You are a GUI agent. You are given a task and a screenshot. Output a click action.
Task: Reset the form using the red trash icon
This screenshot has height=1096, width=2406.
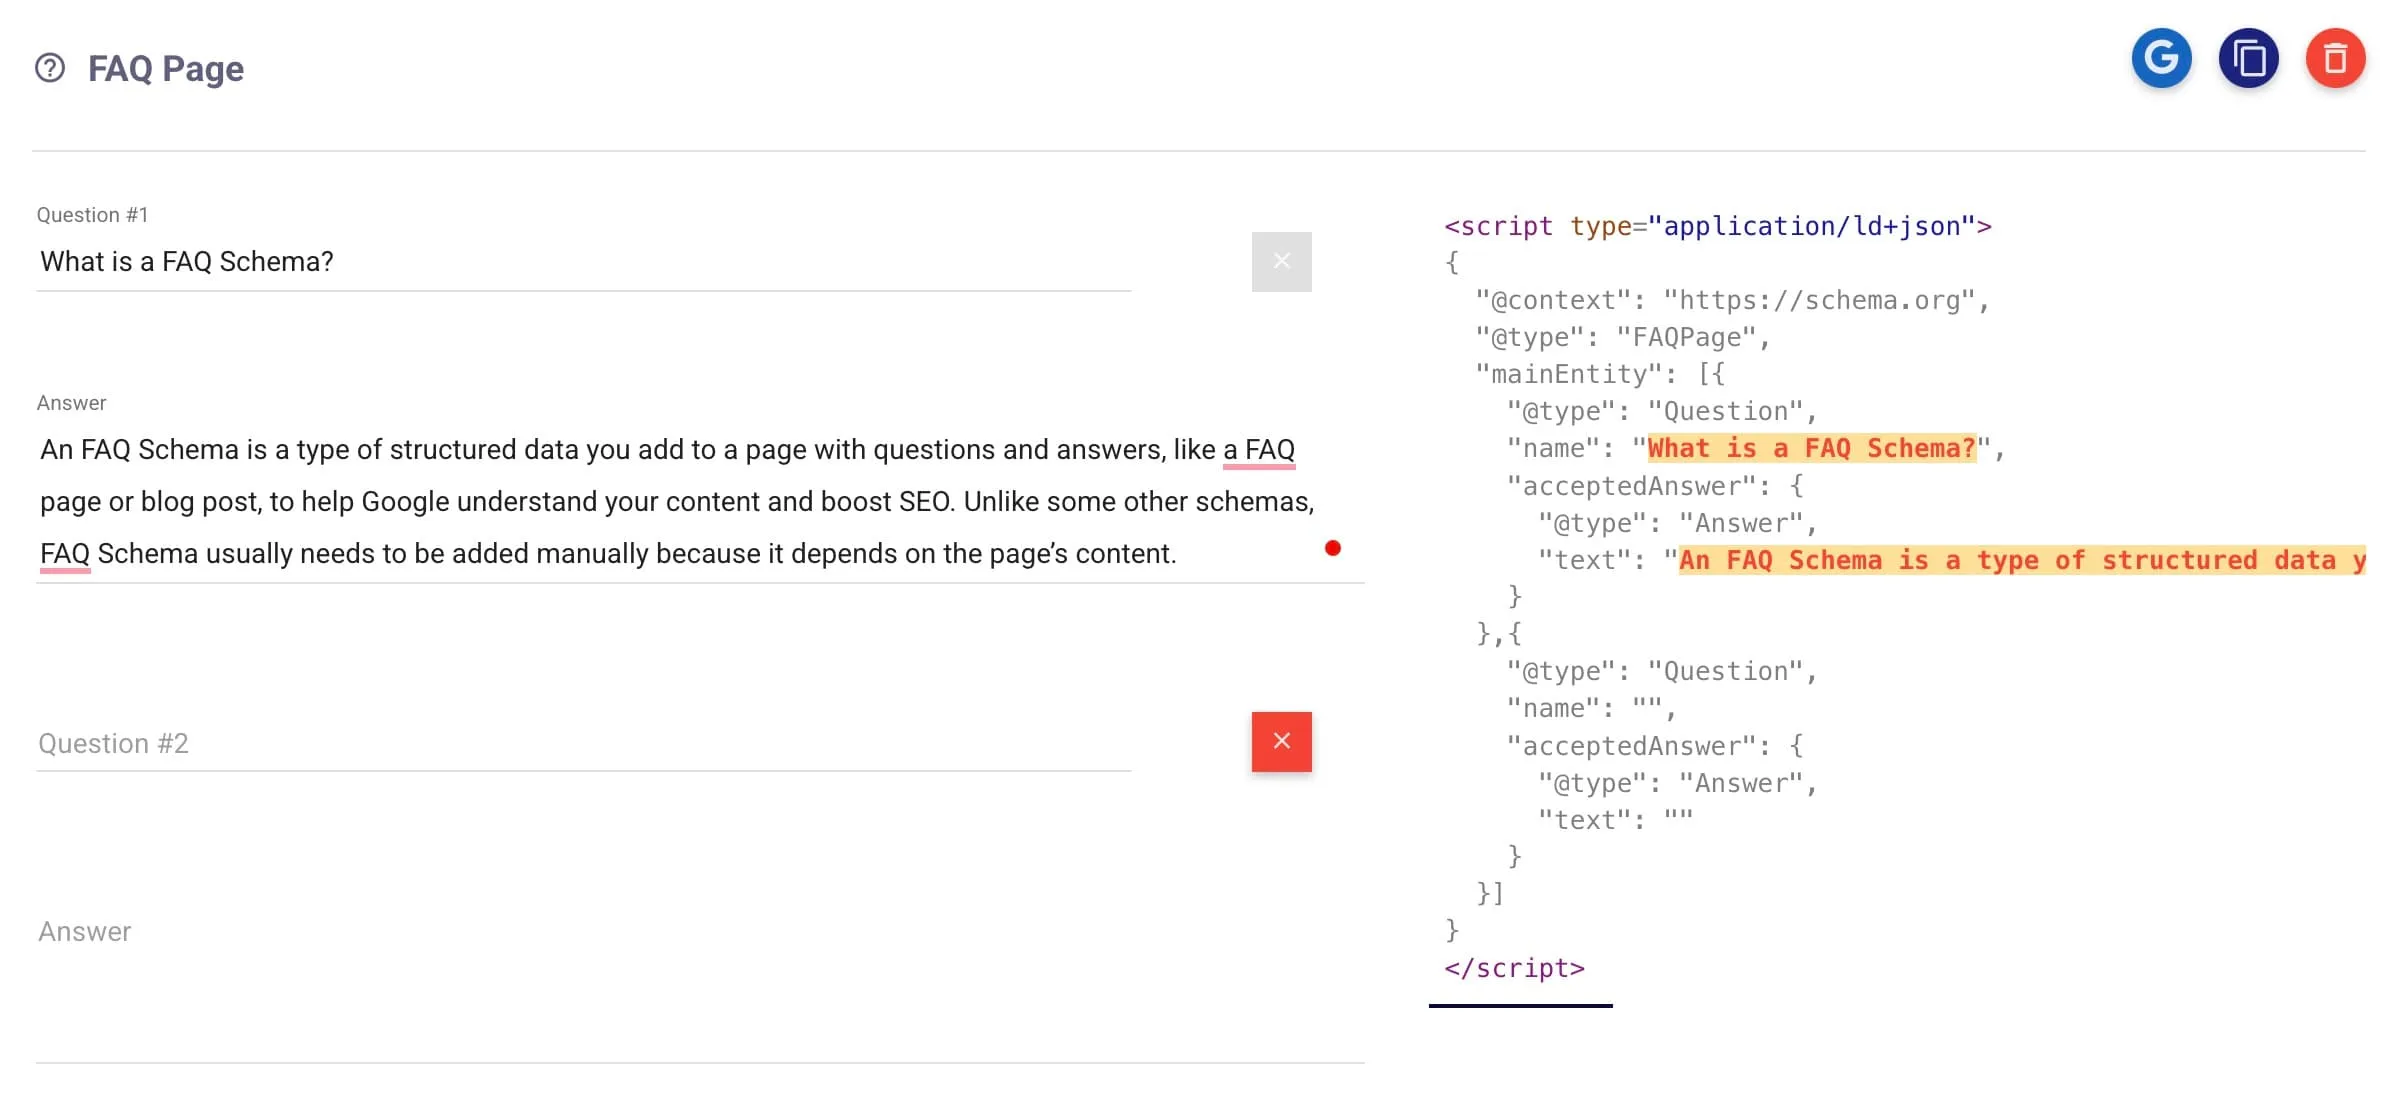[2335, 58]
